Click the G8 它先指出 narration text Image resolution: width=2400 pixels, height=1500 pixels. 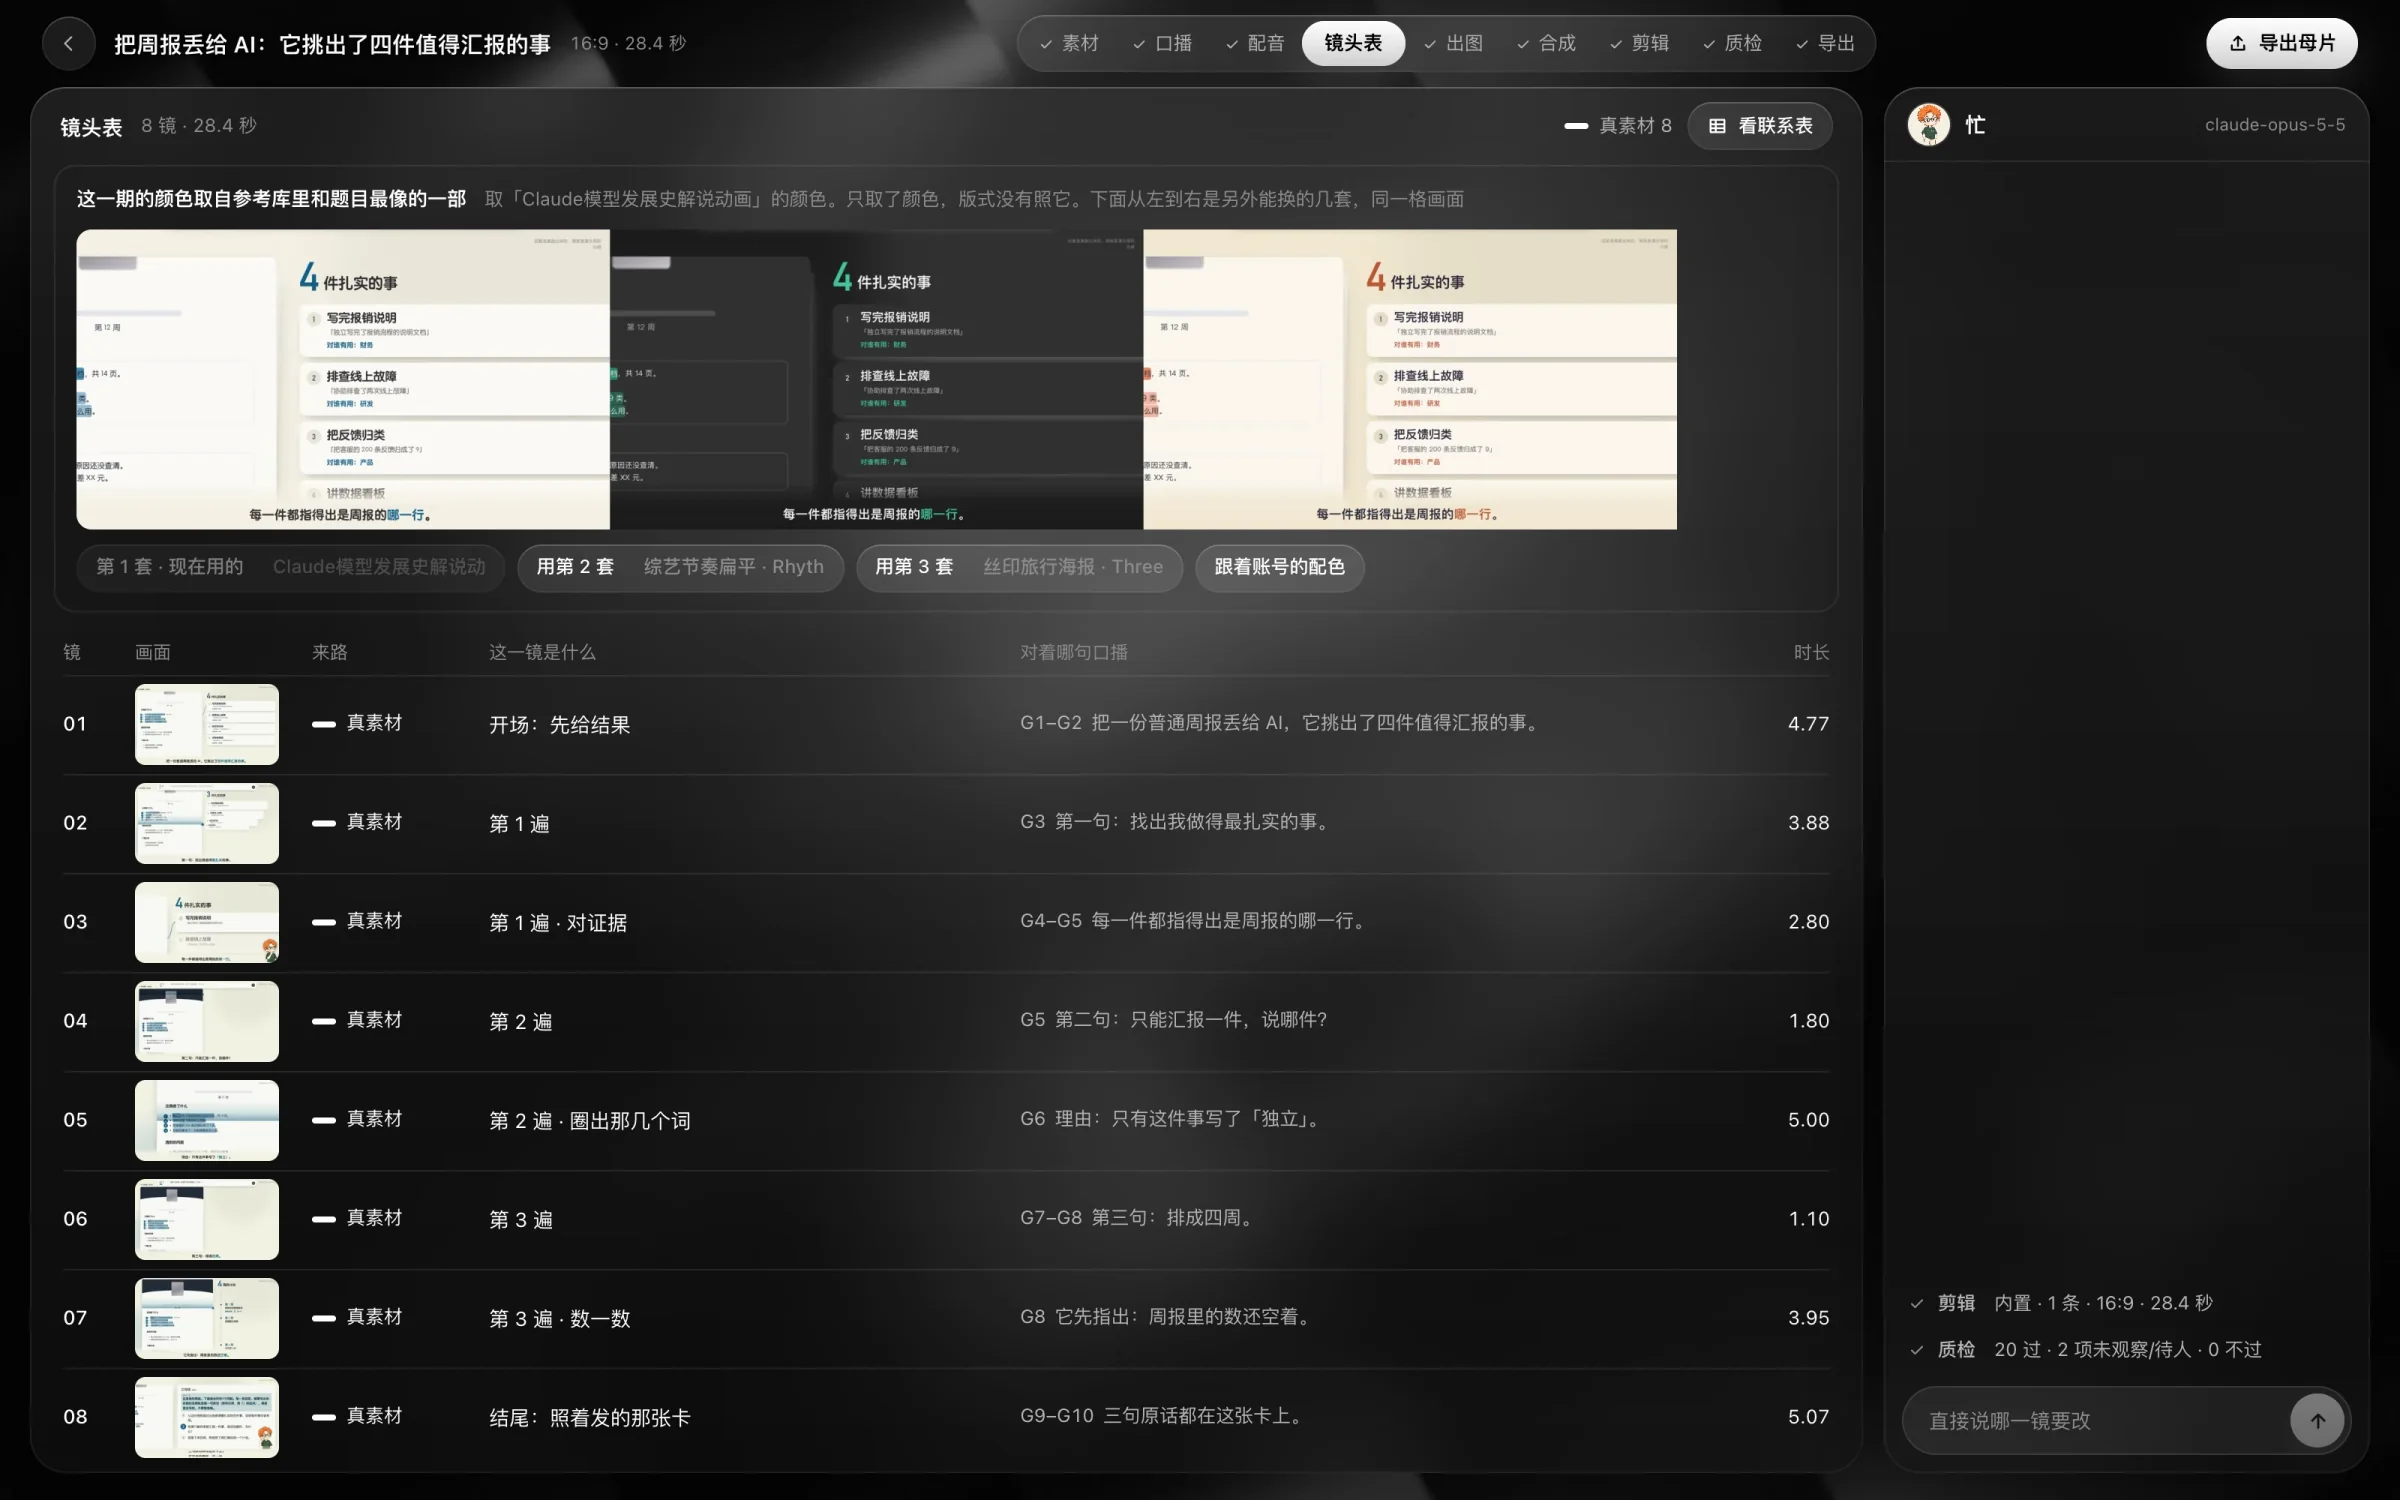[x=1167, y=1317]
